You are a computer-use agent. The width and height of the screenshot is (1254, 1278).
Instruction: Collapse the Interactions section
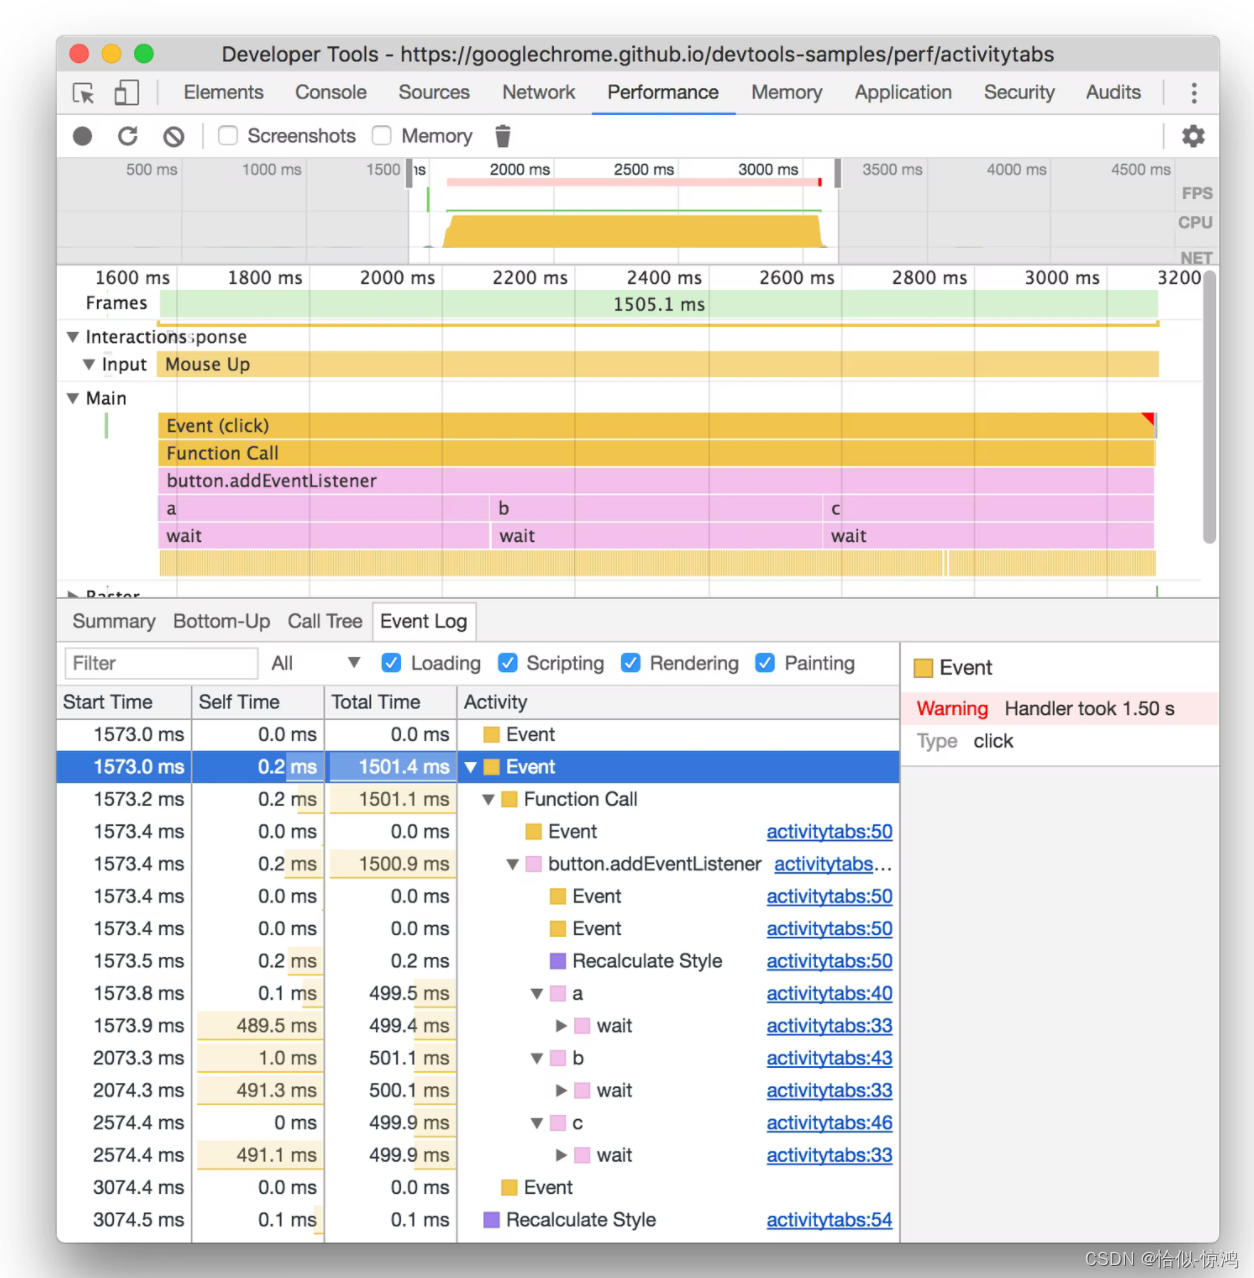pyautogui.click(x=72, y=337)
